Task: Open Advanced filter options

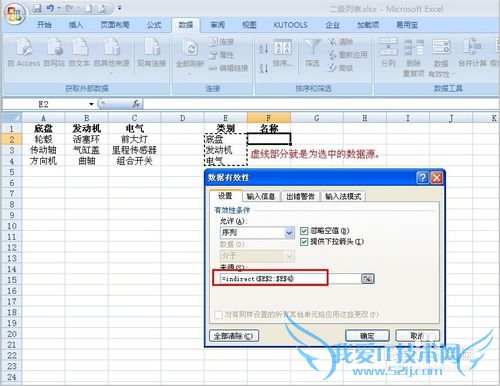Action: pyautogui.click(x=341, y=68)
